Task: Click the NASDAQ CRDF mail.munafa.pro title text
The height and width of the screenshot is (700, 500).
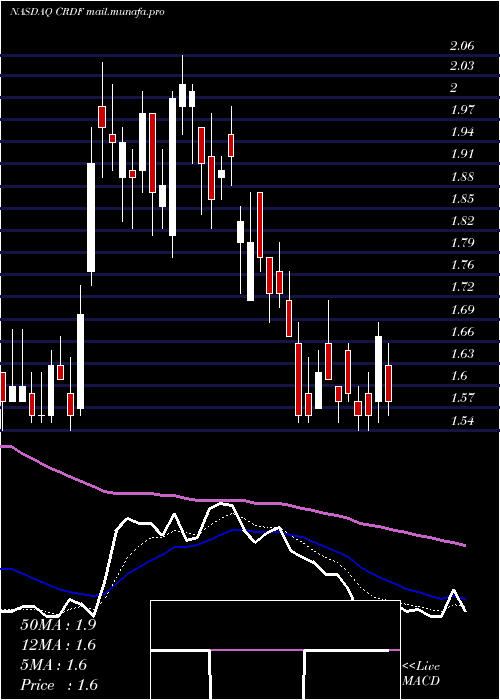Action: 87,12
